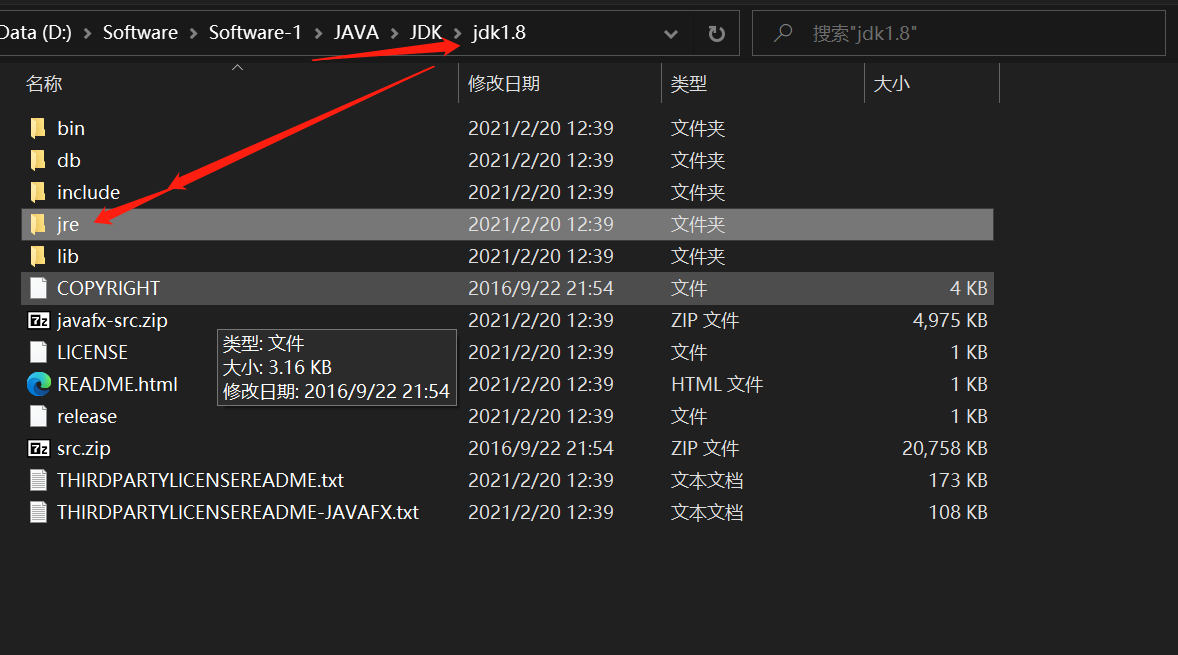The width and height of the screenshot is (1178, 655).
Task: Click the lib folder icon
Action: click(x=38, y=257)
